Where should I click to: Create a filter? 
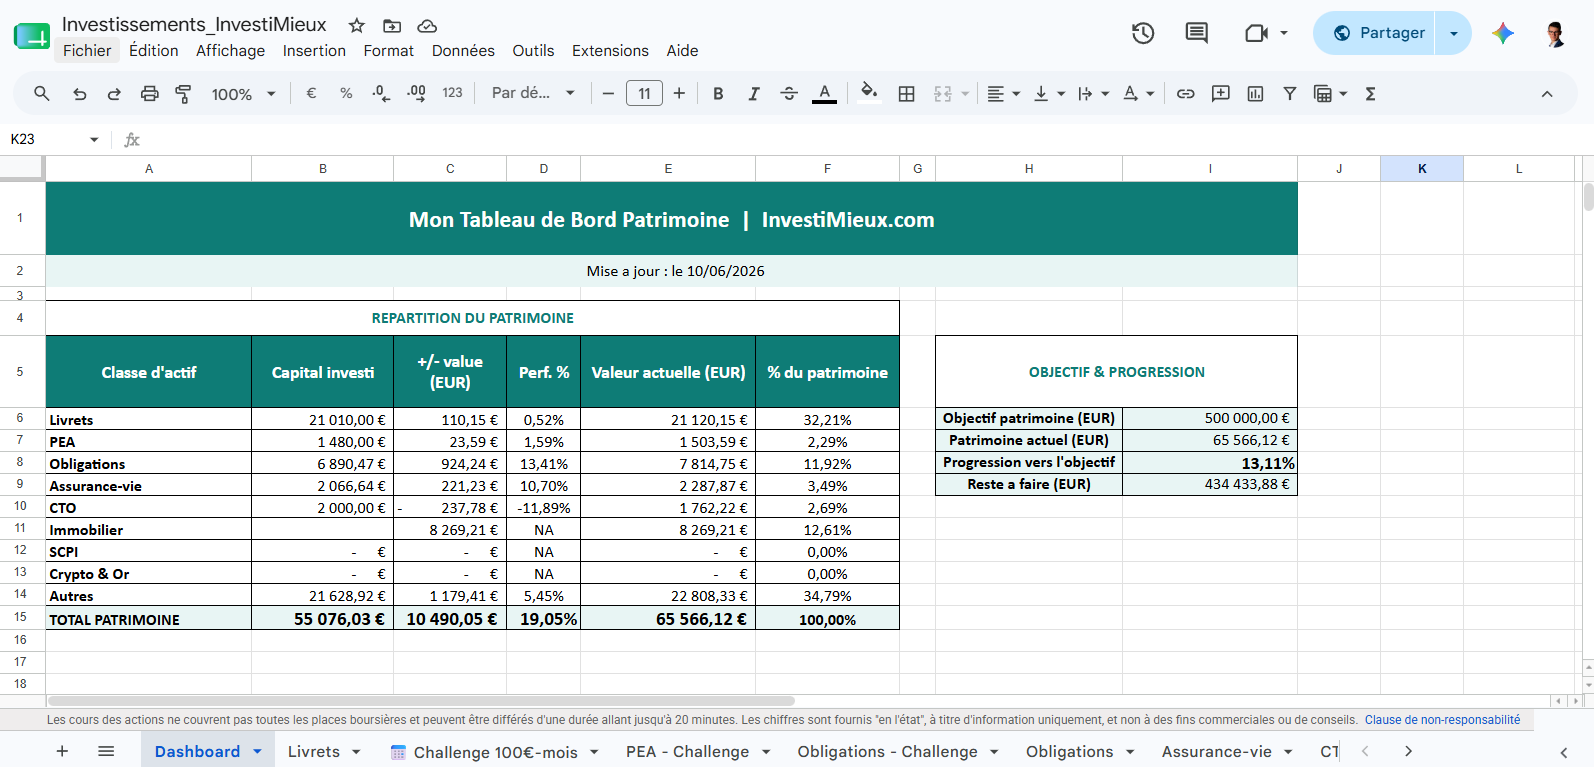click(x=1290, y=93)
